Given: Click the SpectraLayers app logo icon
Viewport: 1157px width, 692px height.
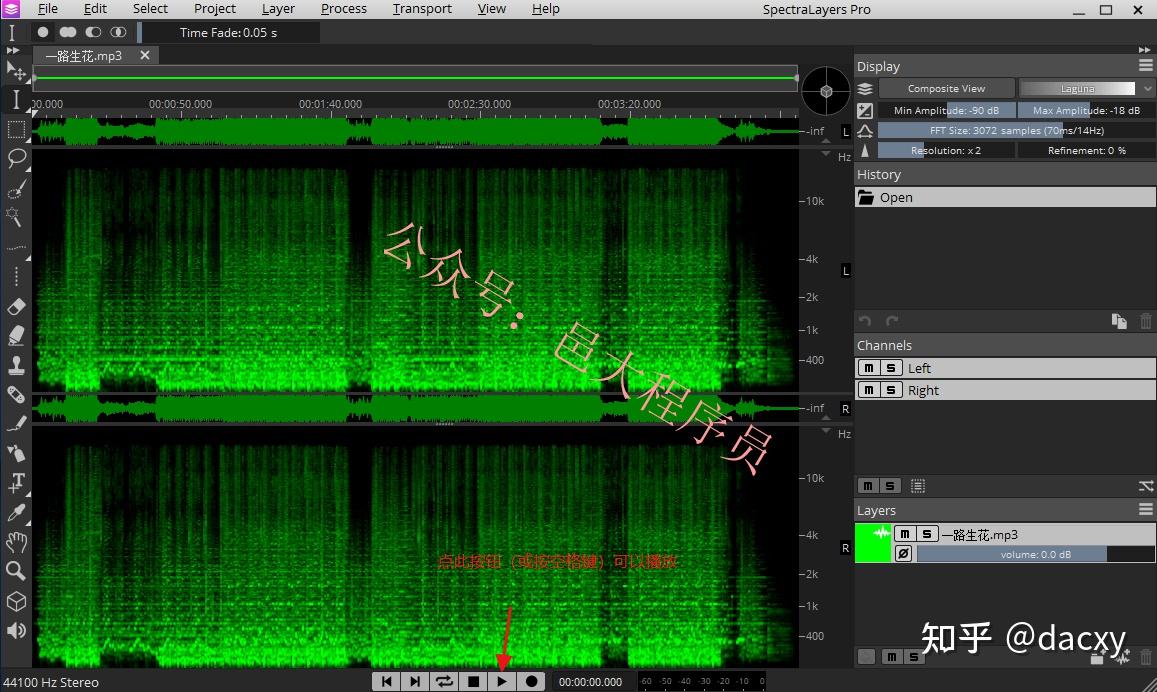Looking at the screenshot, I should (x=11, y=9).
